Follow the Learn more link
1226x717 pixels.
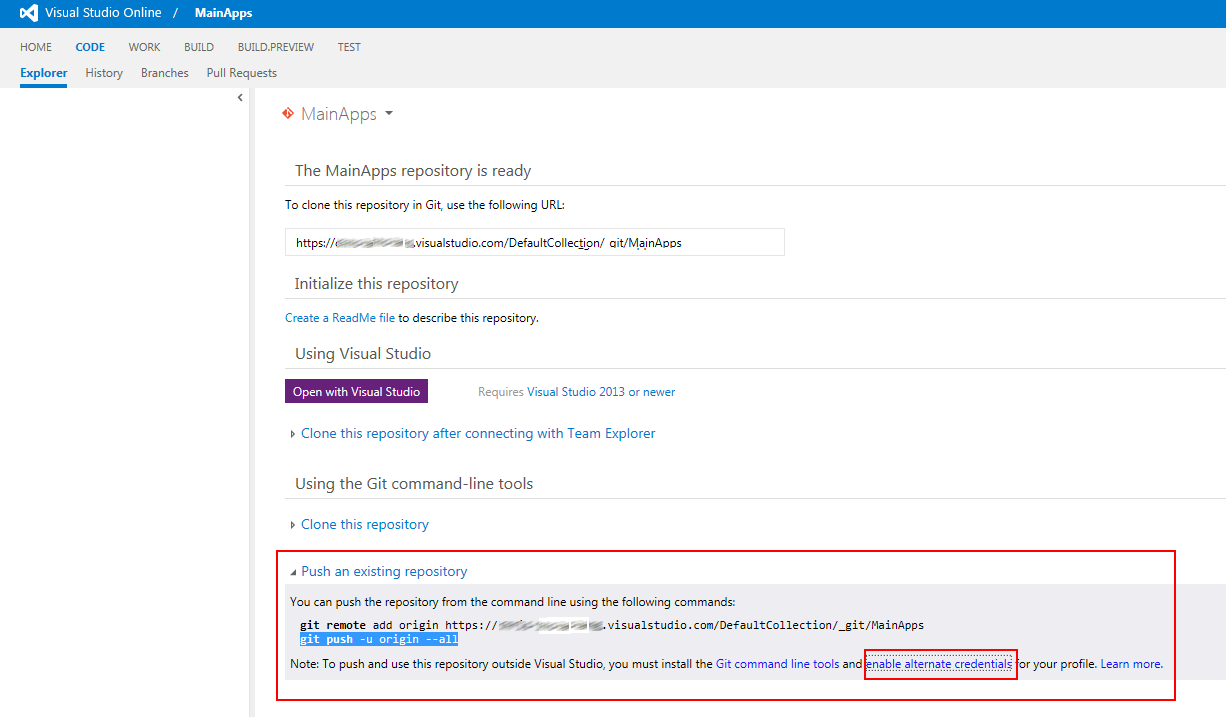tap(1131, 664)
